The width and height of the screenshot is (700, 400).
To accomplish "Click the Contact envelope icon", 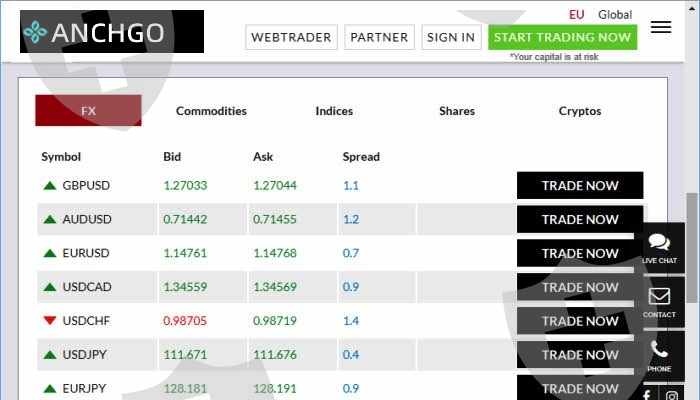I will pos(659,301).
